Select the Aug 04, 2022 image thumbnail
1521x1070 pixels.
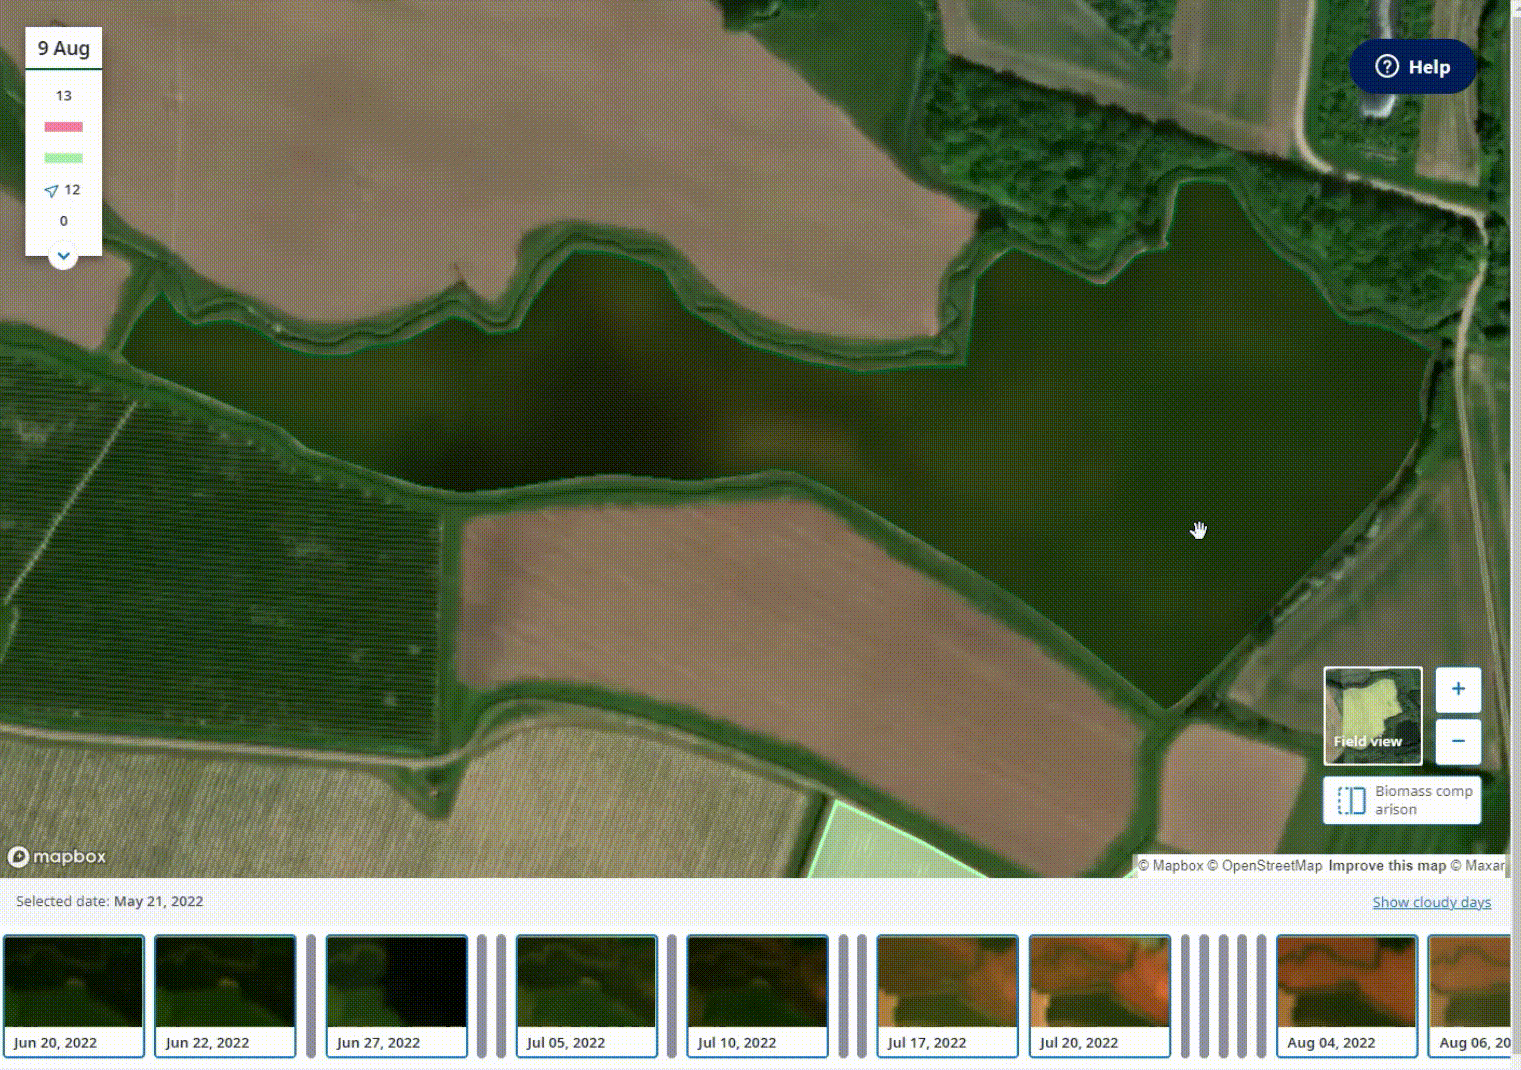tap(1347, 996)
